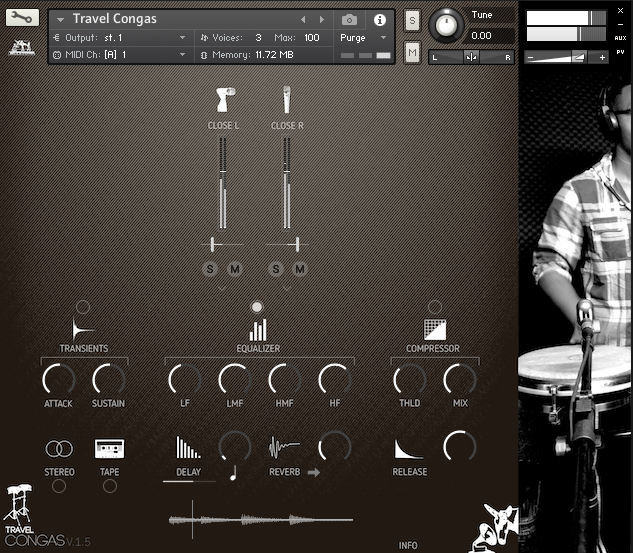The width and height of the screenshot is (633, 553).
Task: Click the volume plus button
Action: 602,58
